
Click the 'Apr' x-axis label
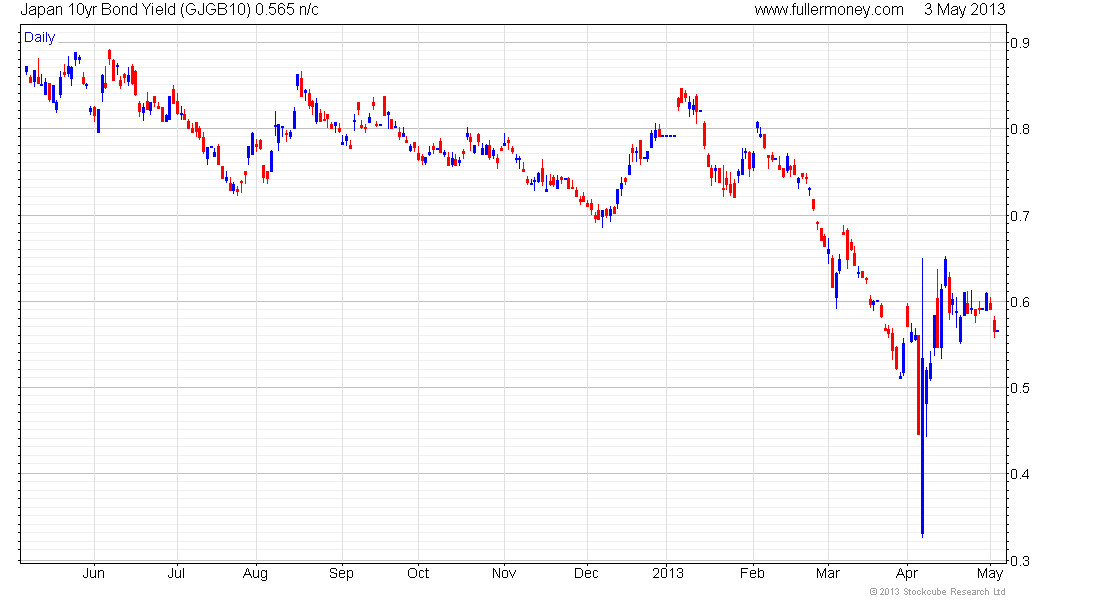(907, 574)
